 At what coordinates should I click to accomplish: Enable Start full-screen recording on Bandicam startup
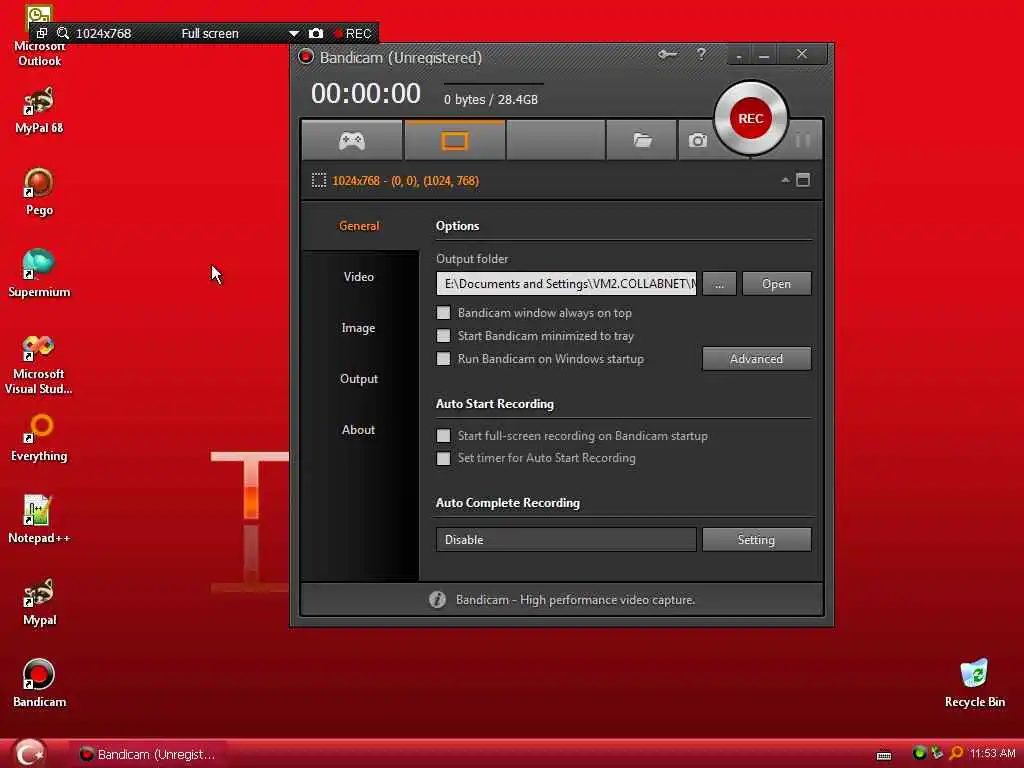pos(443,436)
